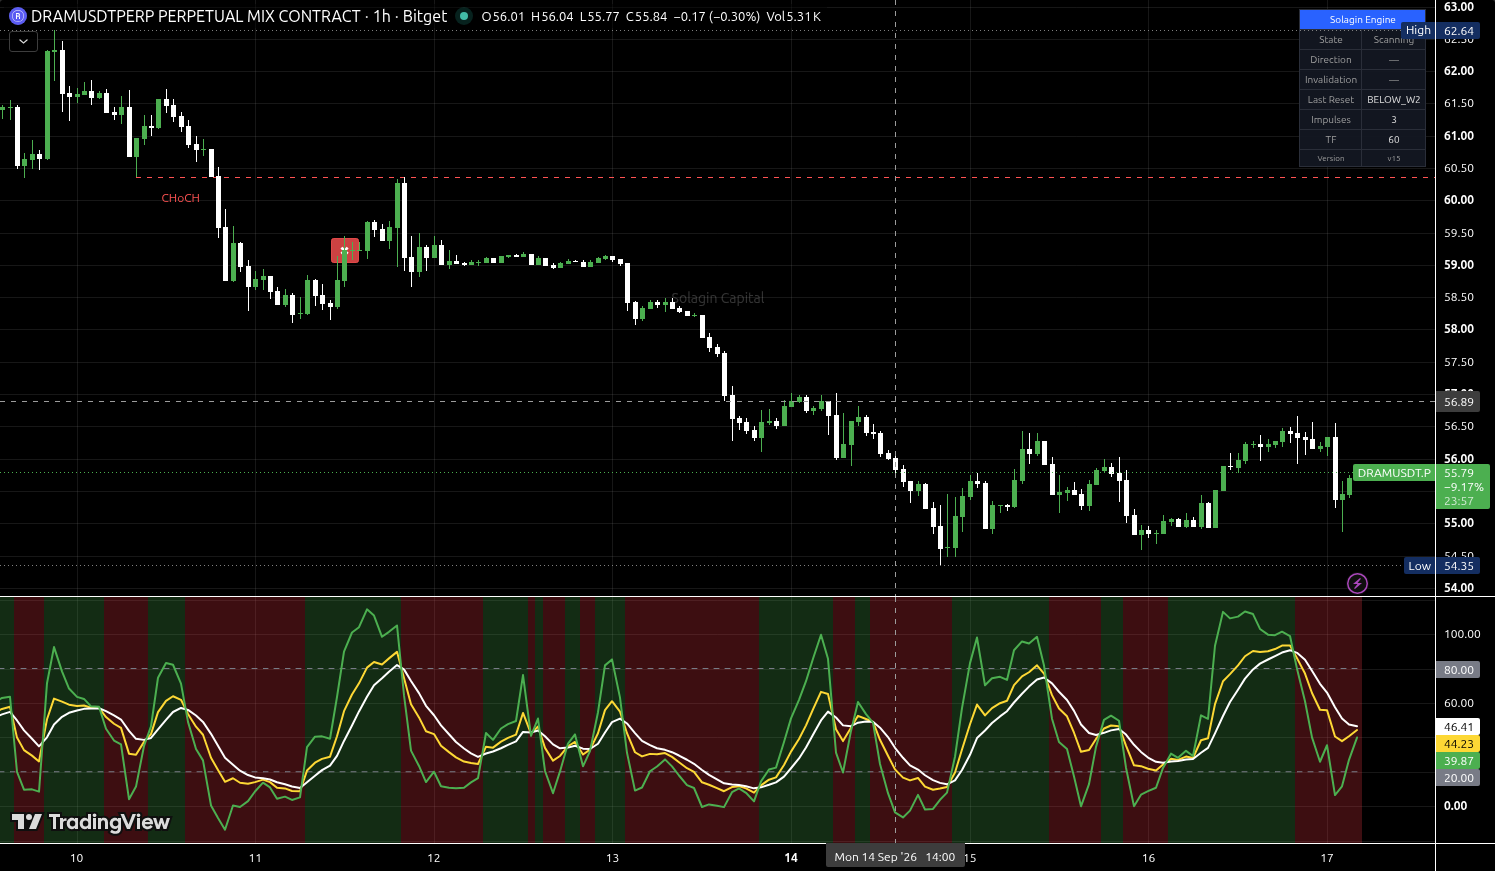Click date 13 on the time axis
The width and height of the screenshot is (1495, 871).
coord(613,858)
